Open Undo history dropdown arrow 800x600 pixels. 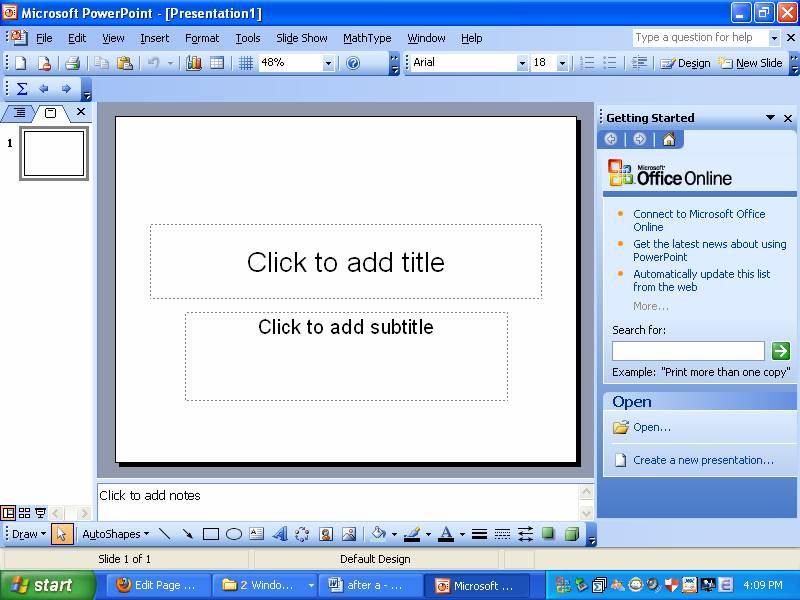point(170,63)
